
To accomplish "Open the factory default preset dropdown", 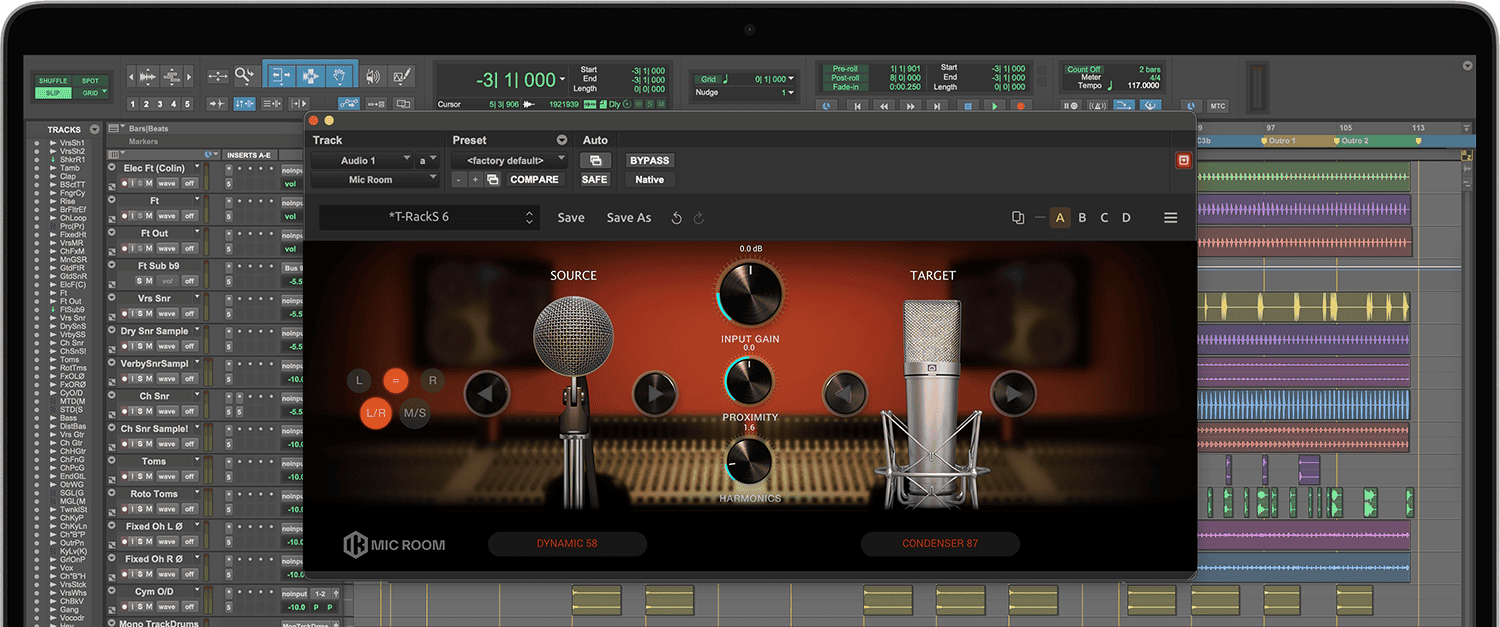I will (x=507, y=159).
